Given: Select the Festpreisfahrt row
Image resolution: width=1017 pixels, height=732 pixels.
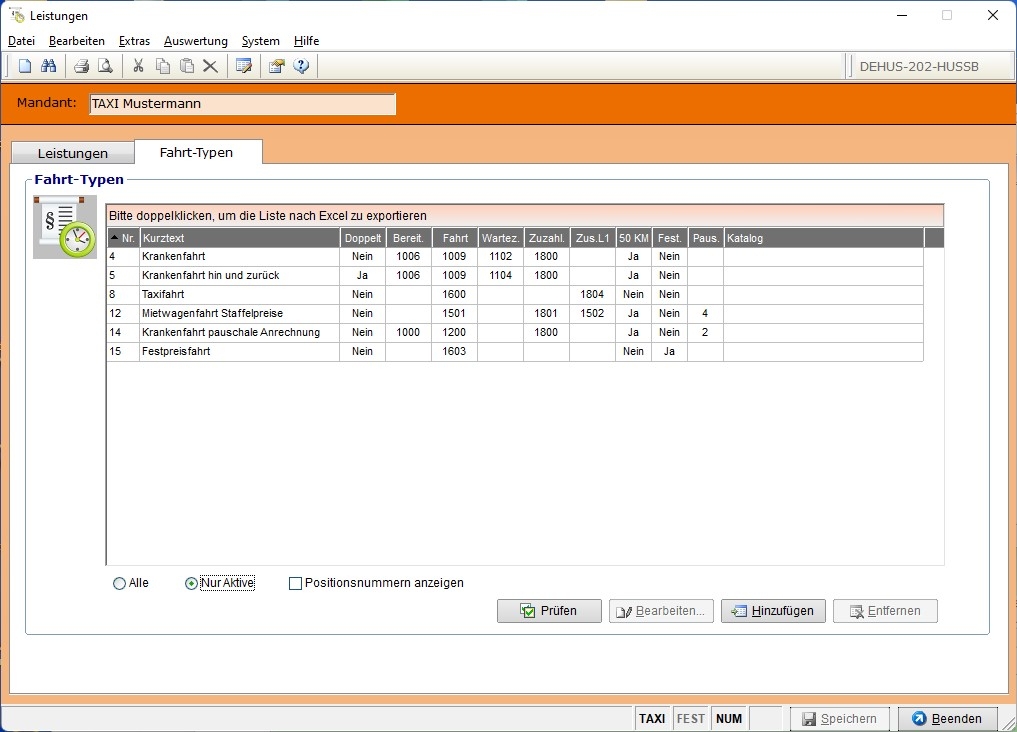Looking at the screenshot, I should point(515,351).
